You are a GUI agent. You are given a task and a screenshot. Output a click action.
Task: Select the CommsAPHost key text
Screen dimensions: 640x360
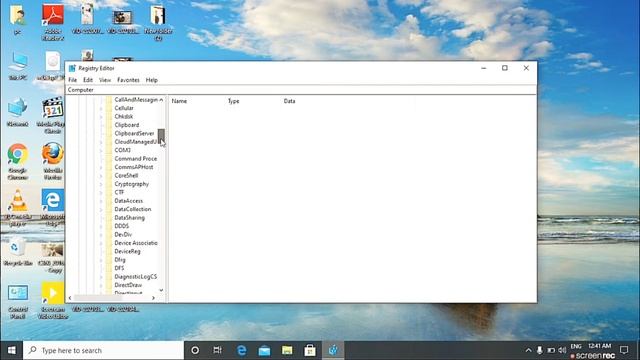134,167
